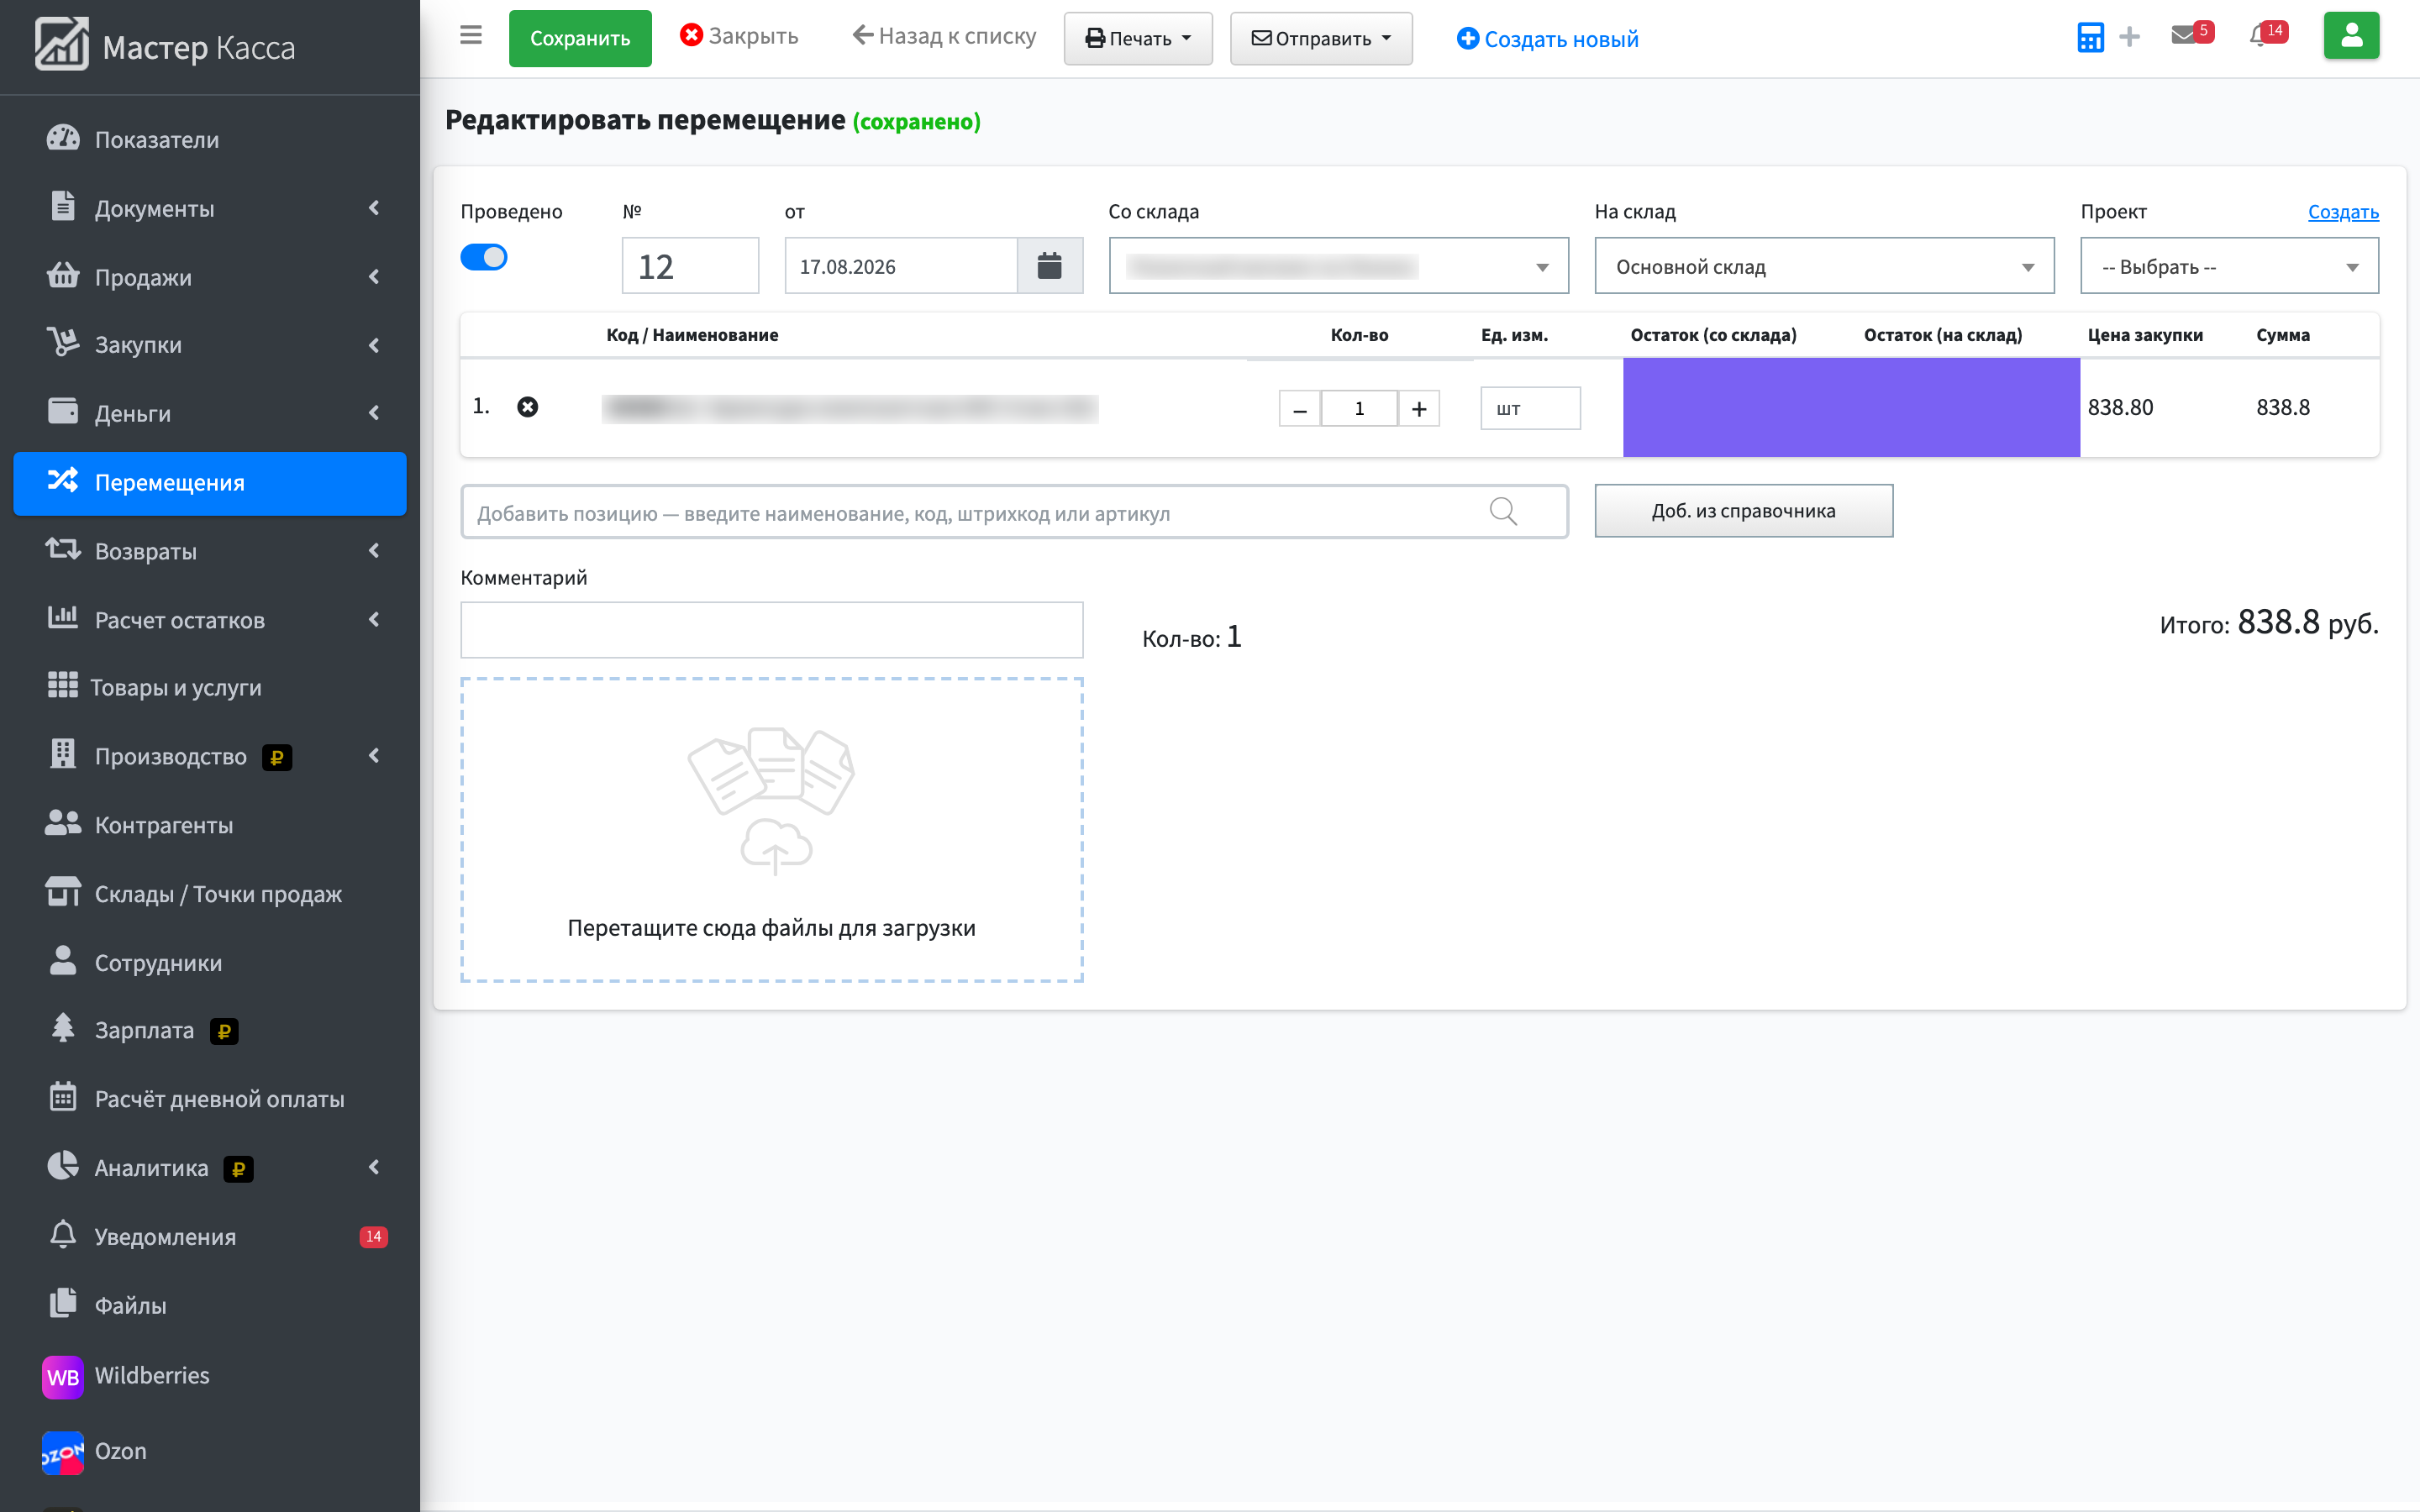The height and width of the screenshot is (1512, 2420).
Task: Click the шт unit field
Action: pos(1529,408)
